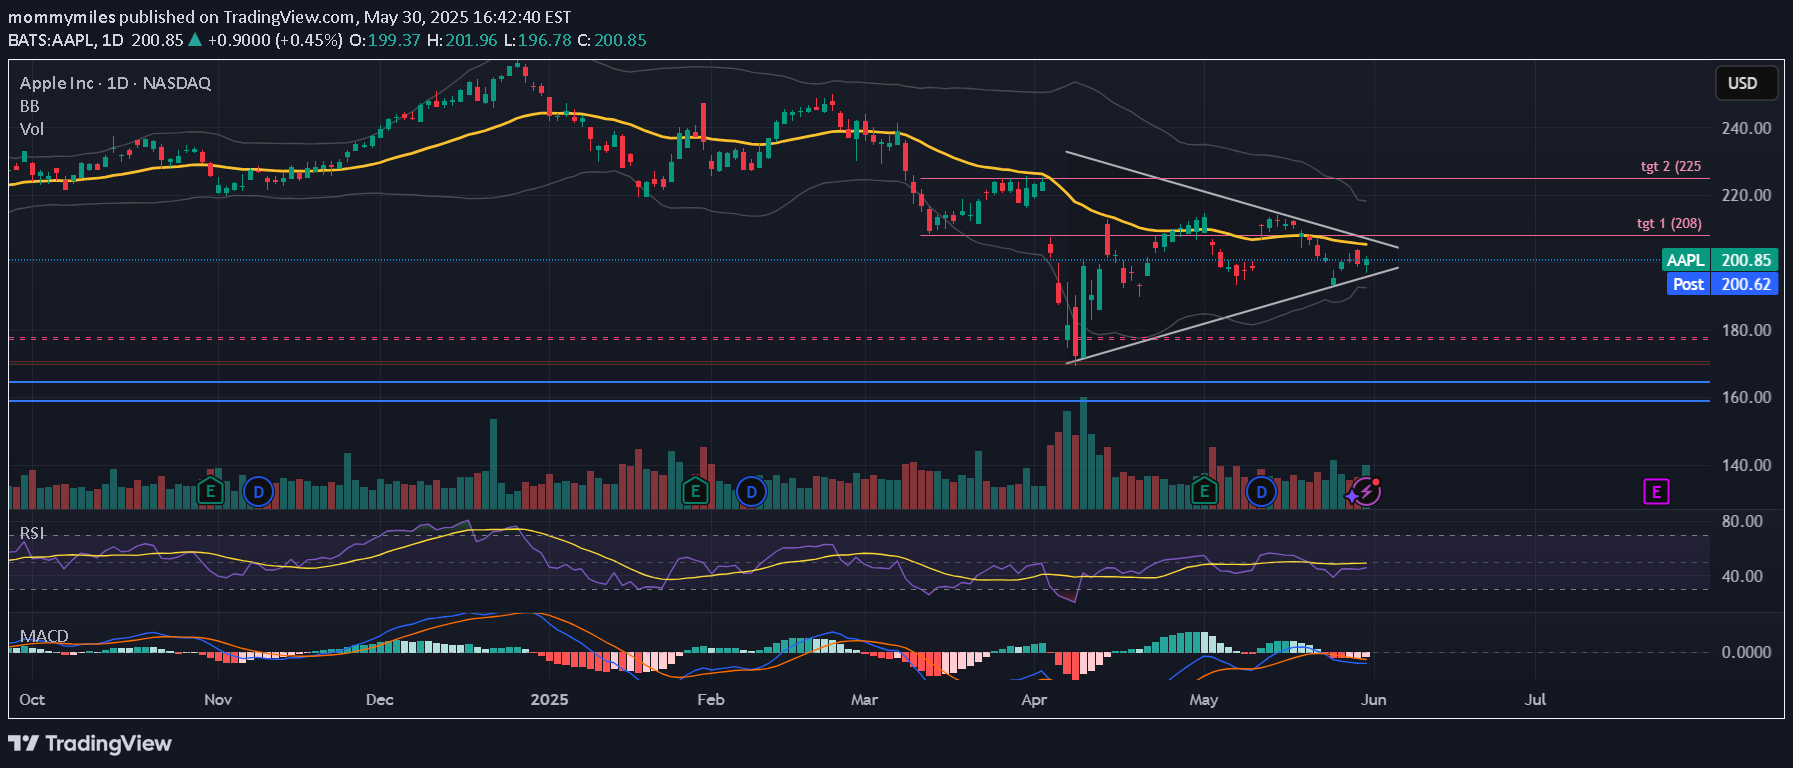Image resolution: width=1793 pixels, height=768 pixels.
Task: Click the O:199.37 open value in header
Action: (x=384, y=40)
